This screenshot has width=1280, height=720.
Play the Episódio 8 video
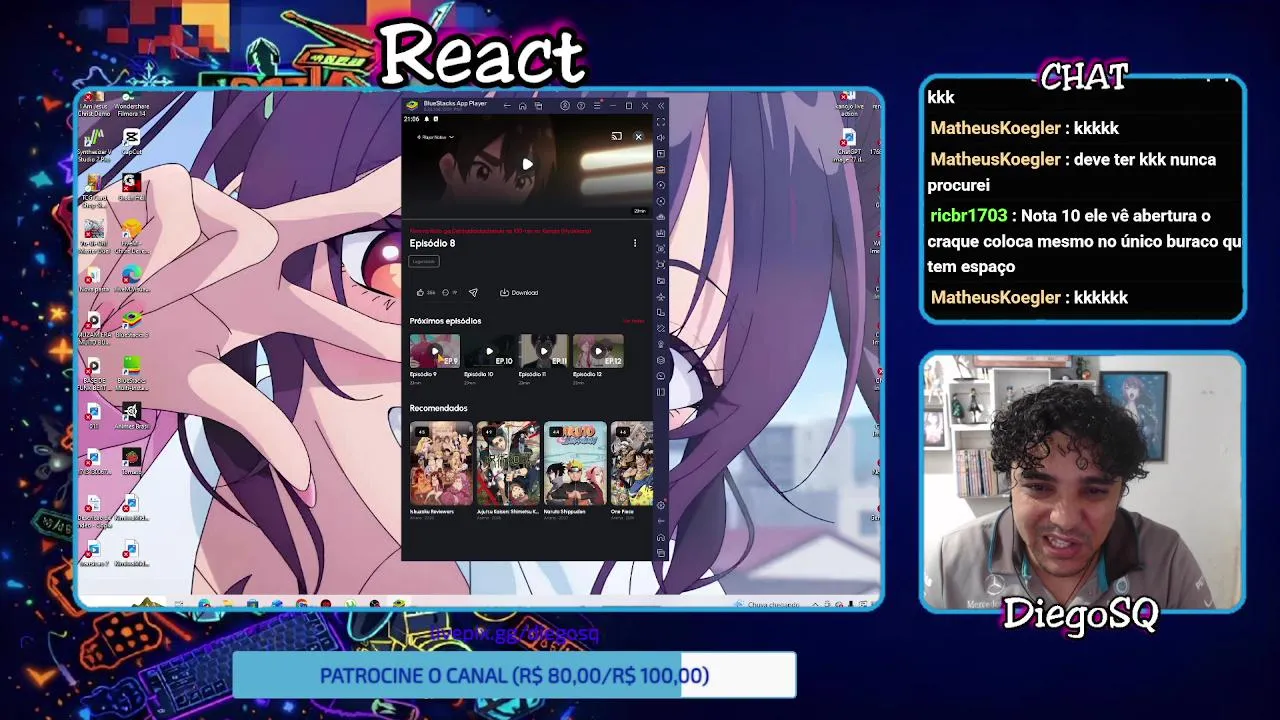[527, 165]
